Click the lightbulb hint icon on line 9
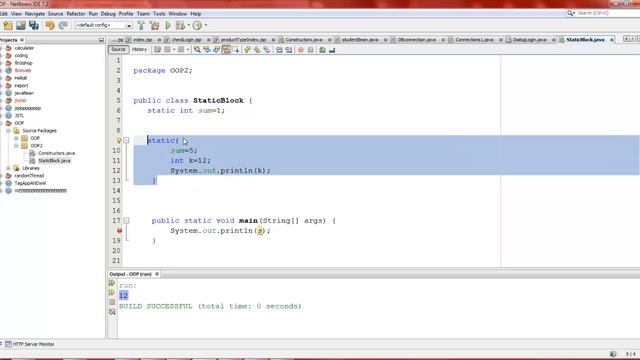The width and height of the screenshot is (640, 360). 119,140
